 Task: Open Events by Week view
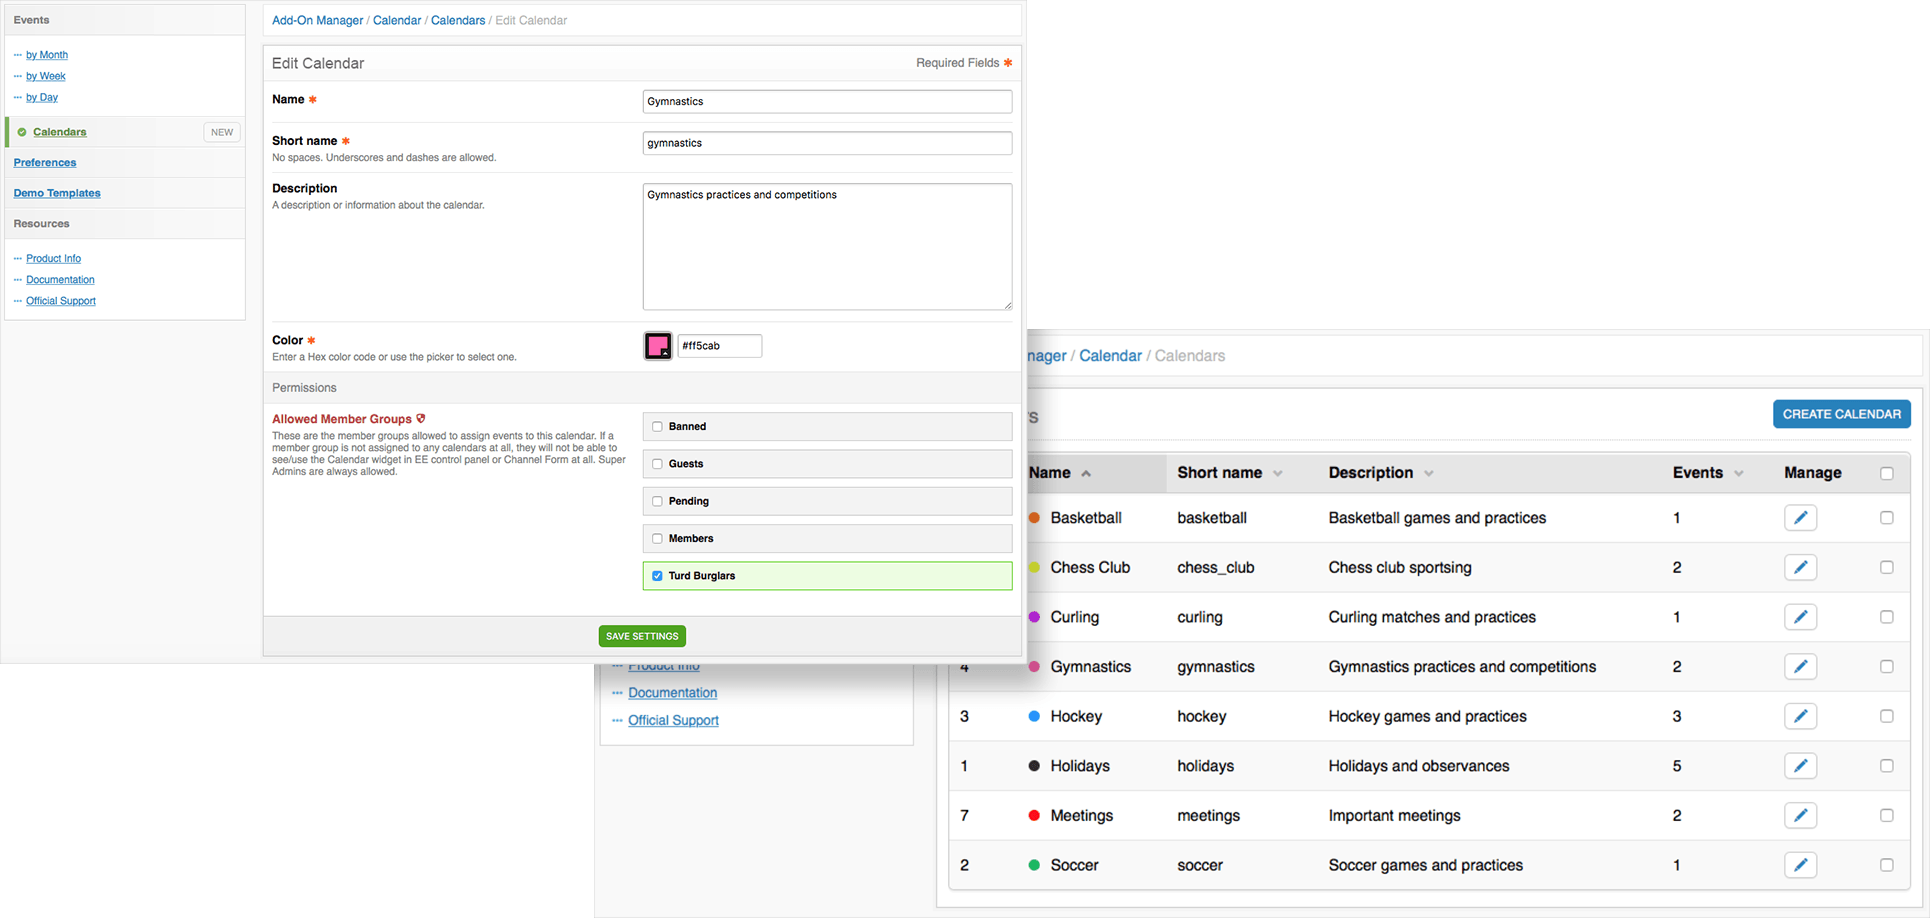(46, 76)
